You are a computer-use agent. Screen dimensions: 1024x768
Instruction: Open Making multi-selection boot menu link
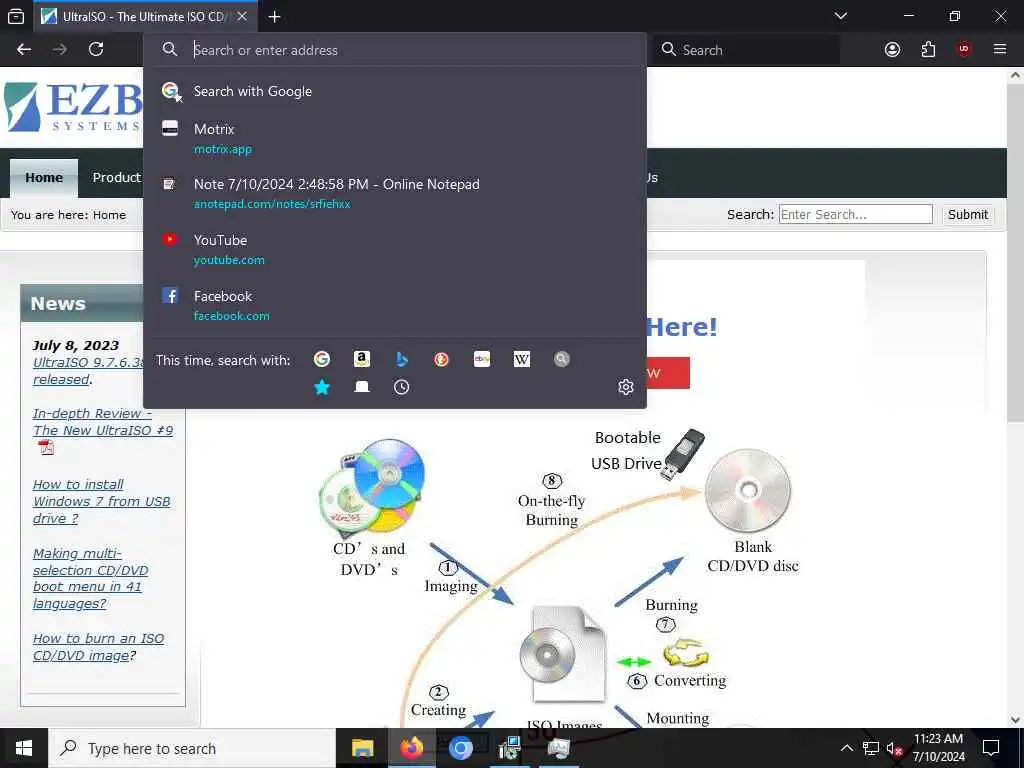(x=91, y=579)
